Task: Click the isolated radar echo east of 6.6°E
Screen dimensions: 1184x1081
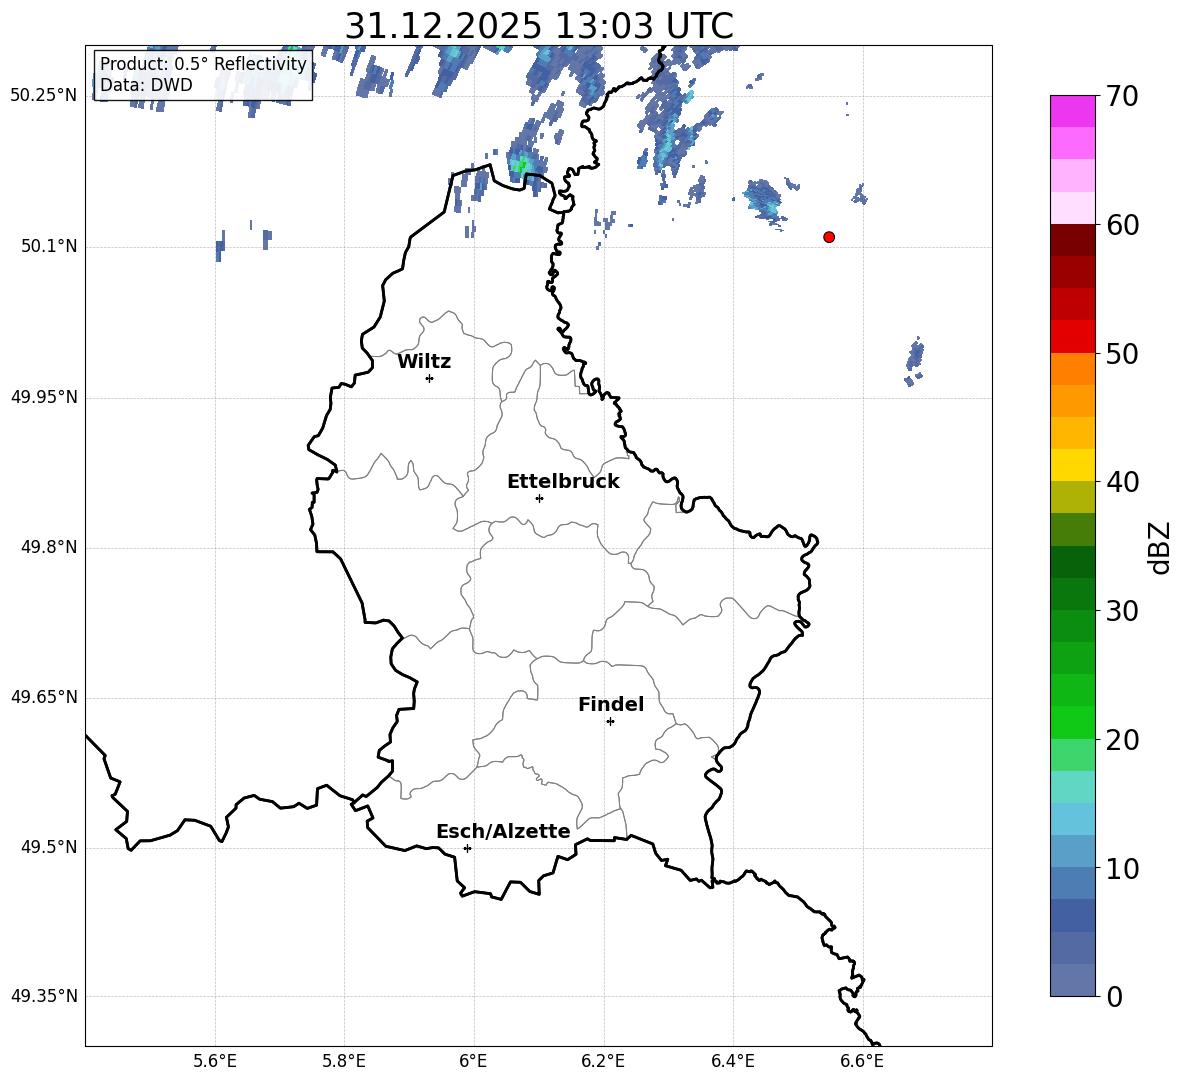Action: tap(914, 357)
